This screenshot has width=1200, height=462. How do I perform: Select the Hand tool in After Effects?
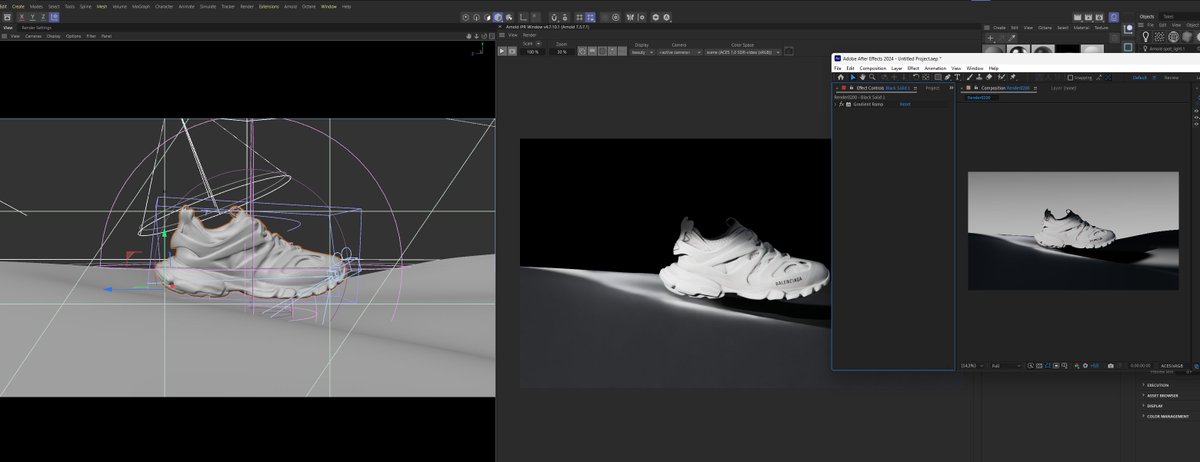click(862, 77)
